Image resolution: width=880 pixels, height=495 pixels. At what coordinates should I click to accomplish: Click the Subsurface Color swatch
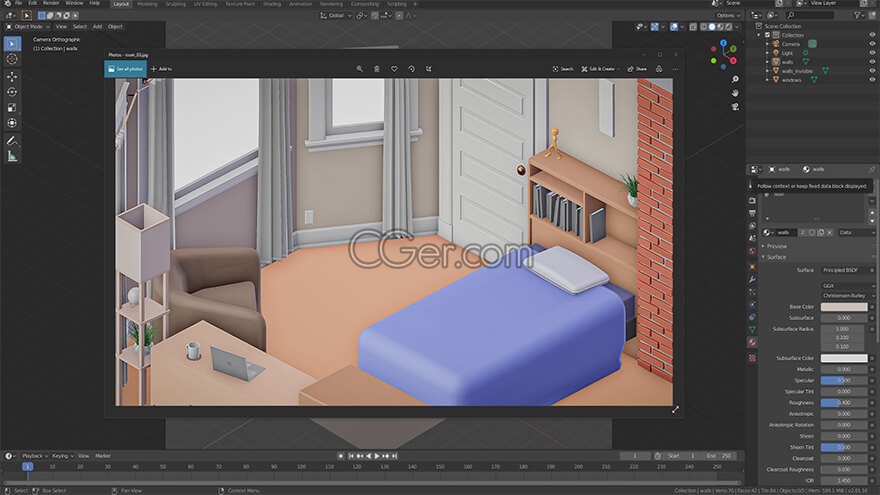844,358
